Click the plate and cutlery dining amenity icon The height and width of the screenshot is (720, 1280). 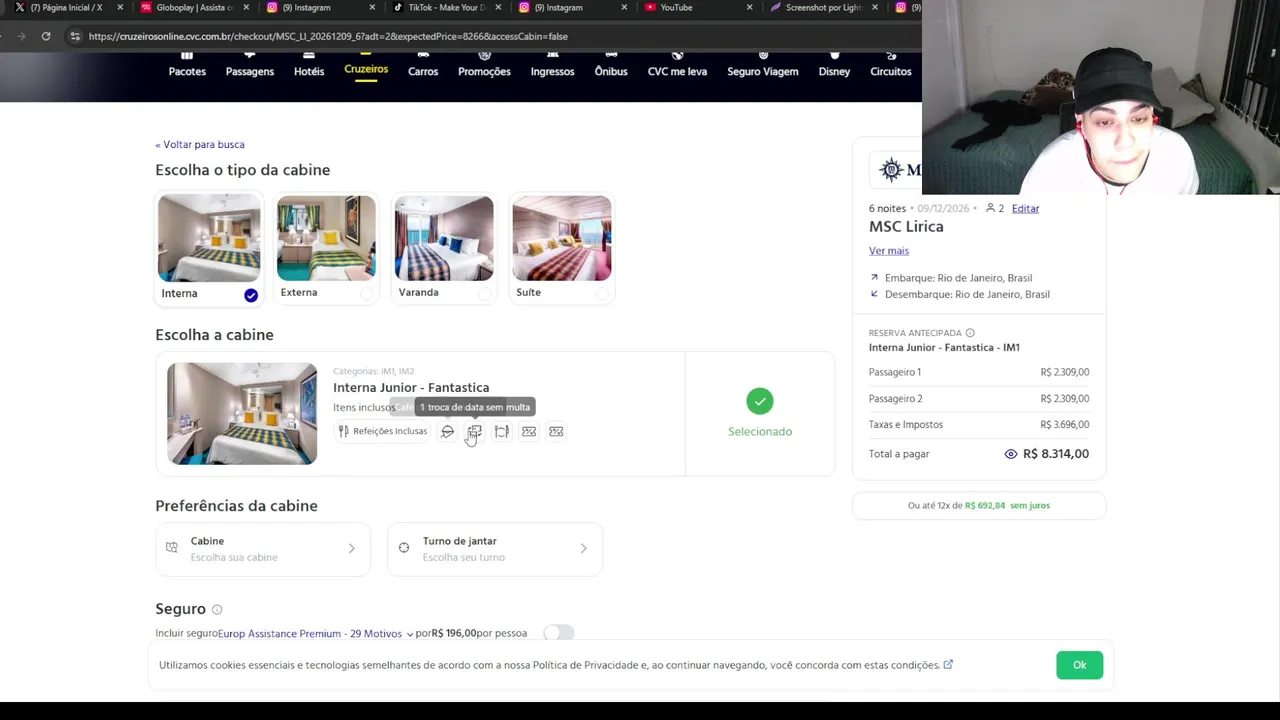(x=502, y=431)
